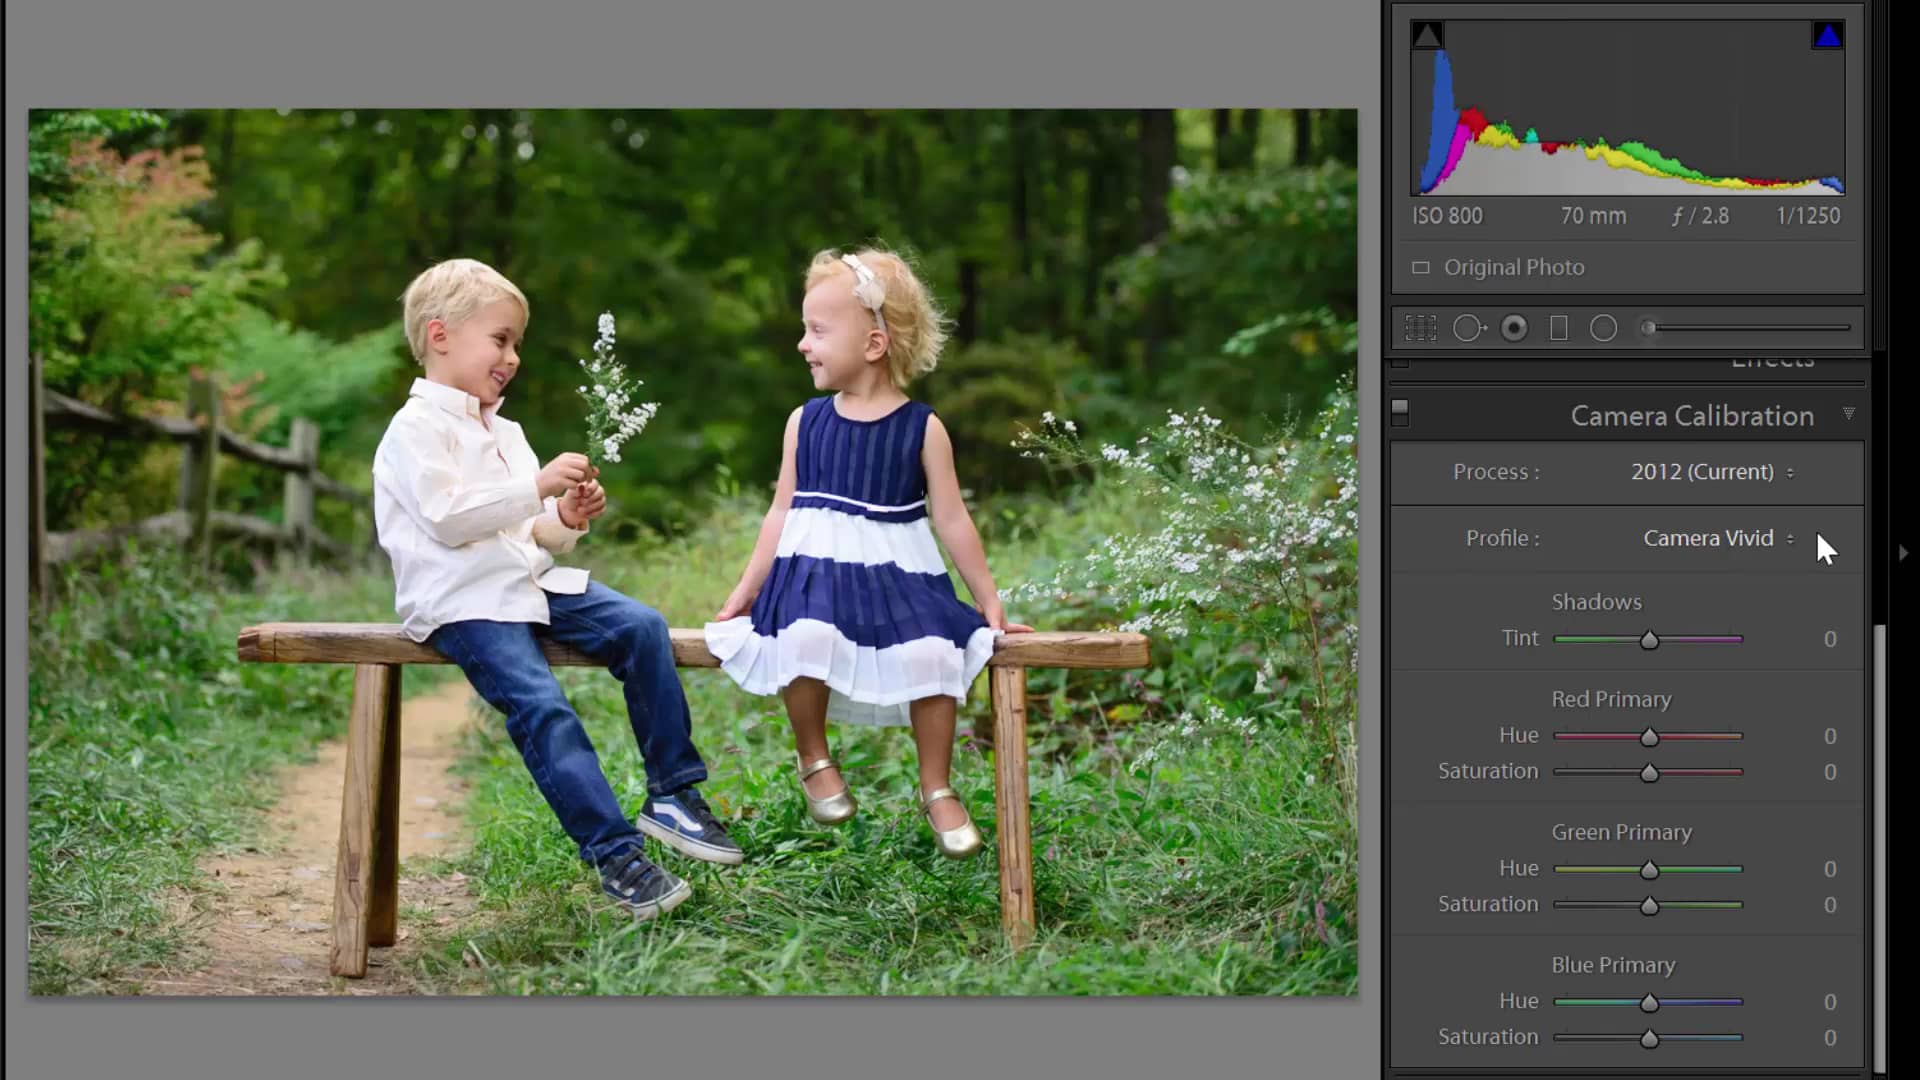Select the Spot Removal tool
This screenshot has height=1080, width=1920.
point(1468,328)
